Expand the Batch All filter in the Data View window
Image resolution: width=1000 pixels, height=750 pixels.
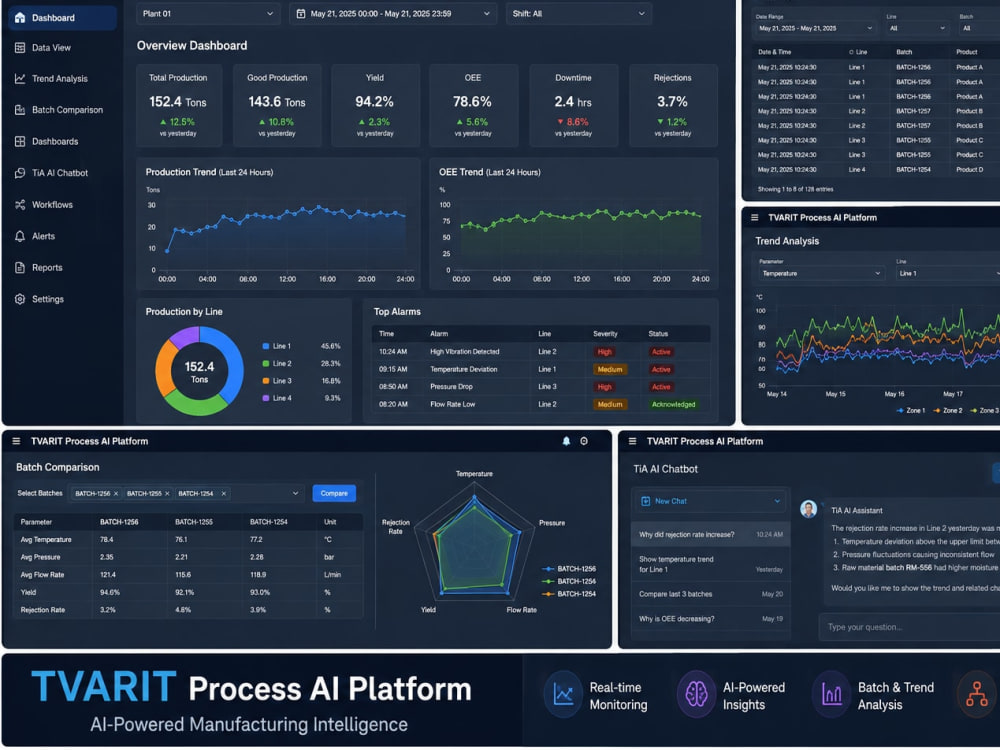click(x=979, y=28)
